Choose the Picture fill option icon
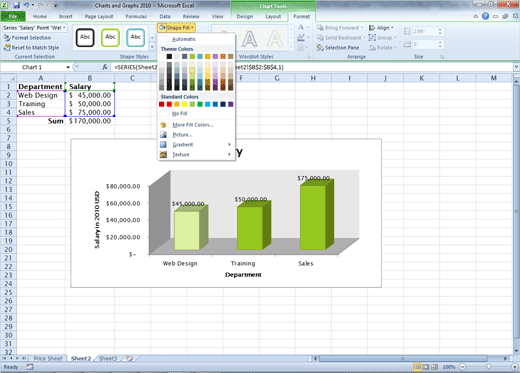This screenshot has height=373, width=520. click(x=163, y=135)
